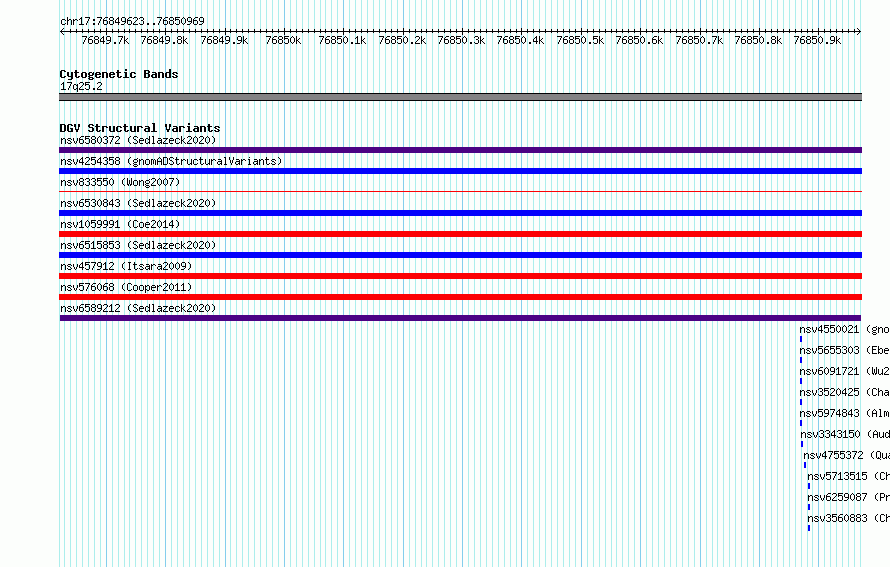
Task: Click ruler position 76849.7k
Action: coord(106,40)
